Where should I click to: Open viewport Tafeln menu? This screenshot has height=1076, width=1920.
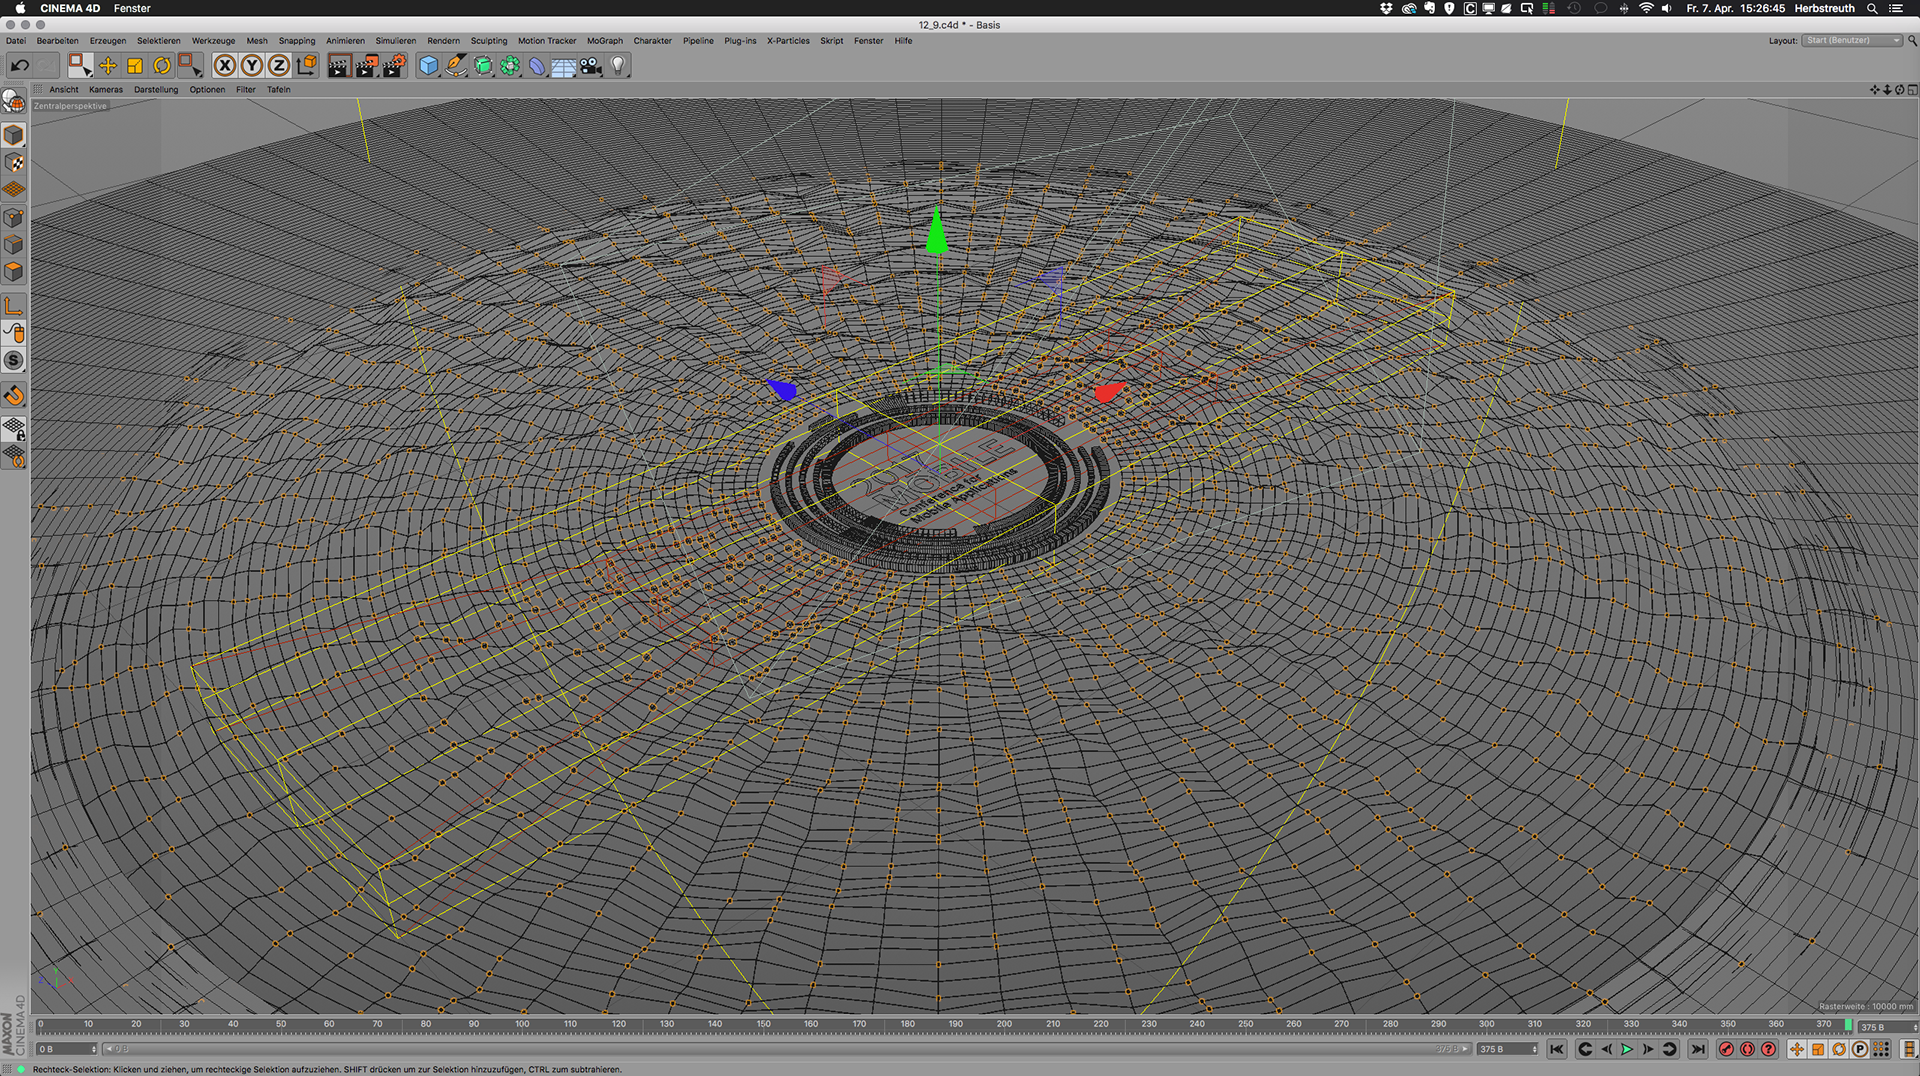(279, 90)
